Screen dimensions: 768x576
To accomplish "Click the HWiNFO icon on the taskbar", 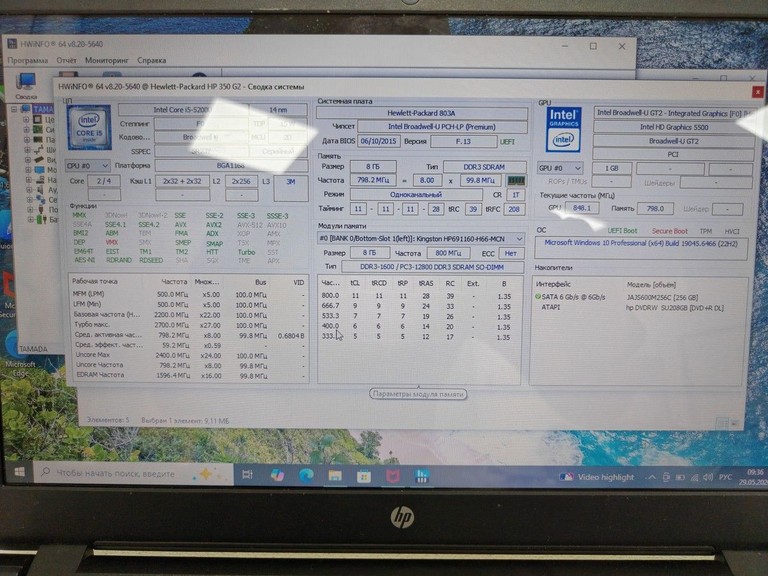I will coord(422,476).
